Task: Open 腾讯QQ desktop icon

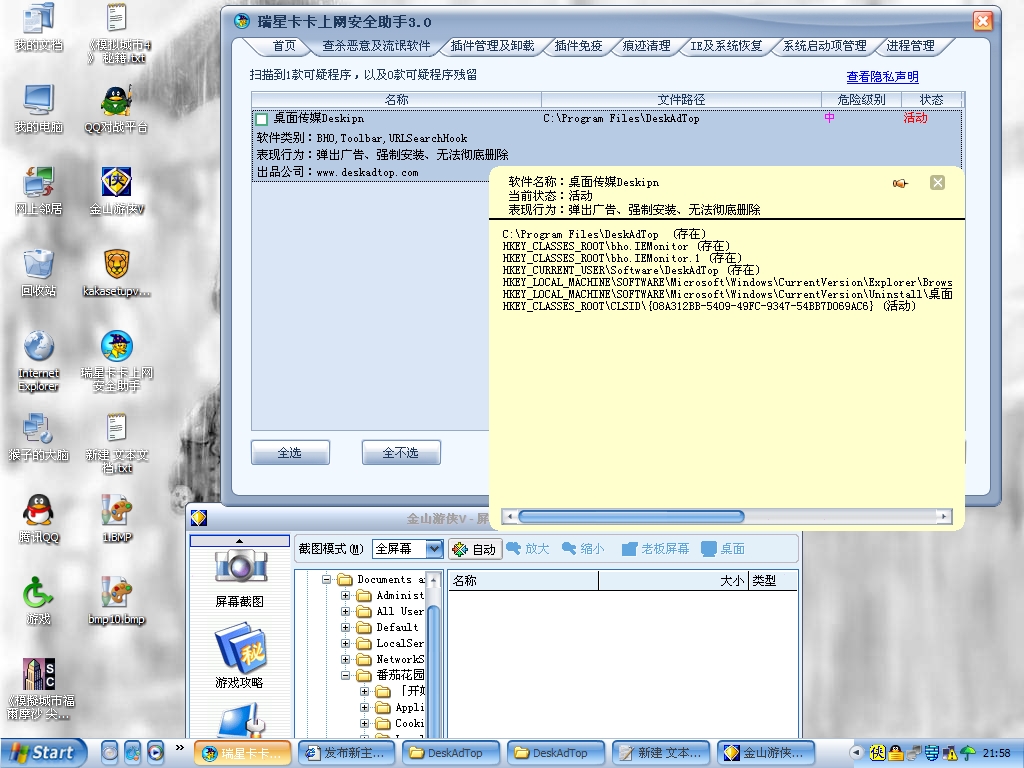Action: [39, 519]
